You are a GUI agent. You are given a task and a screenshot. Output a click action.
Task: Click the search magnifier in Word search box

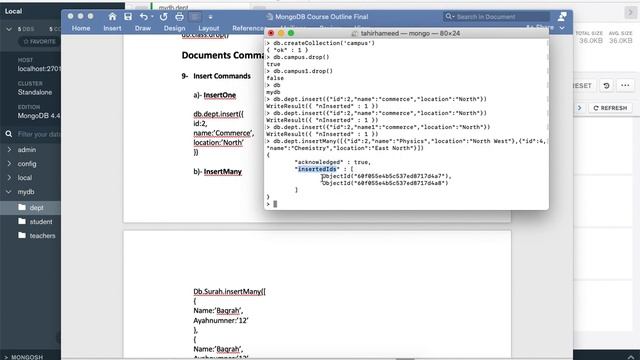(x=449, y=16)
